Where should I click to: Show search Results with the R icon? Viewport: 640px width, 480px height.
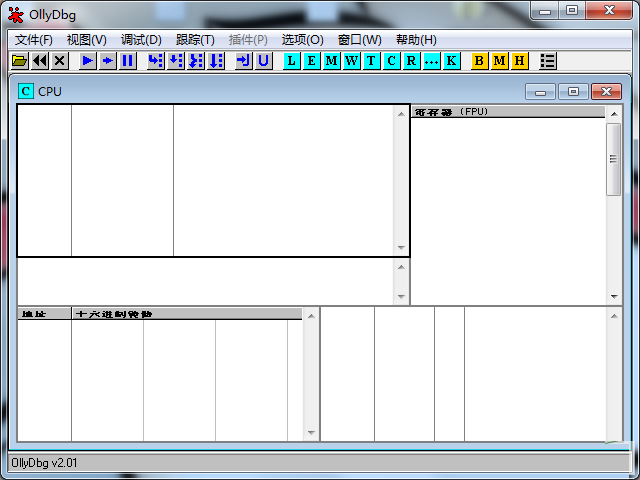(411, 61)
